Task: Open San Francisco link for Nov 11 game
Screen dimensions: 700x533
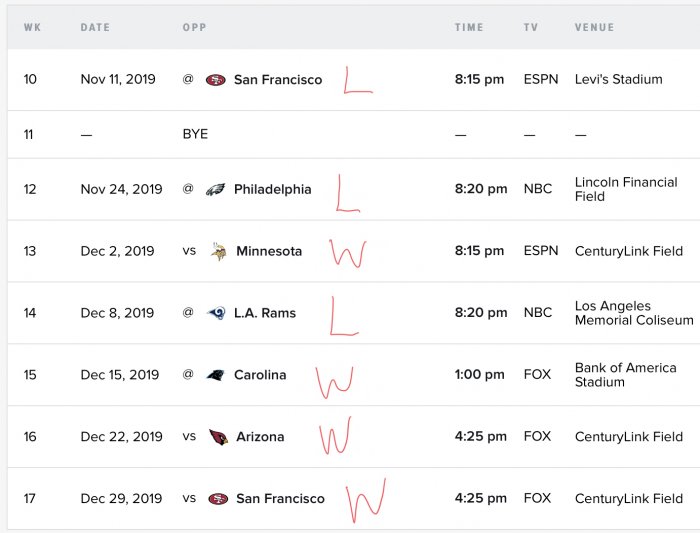Action: click(278, 80)
